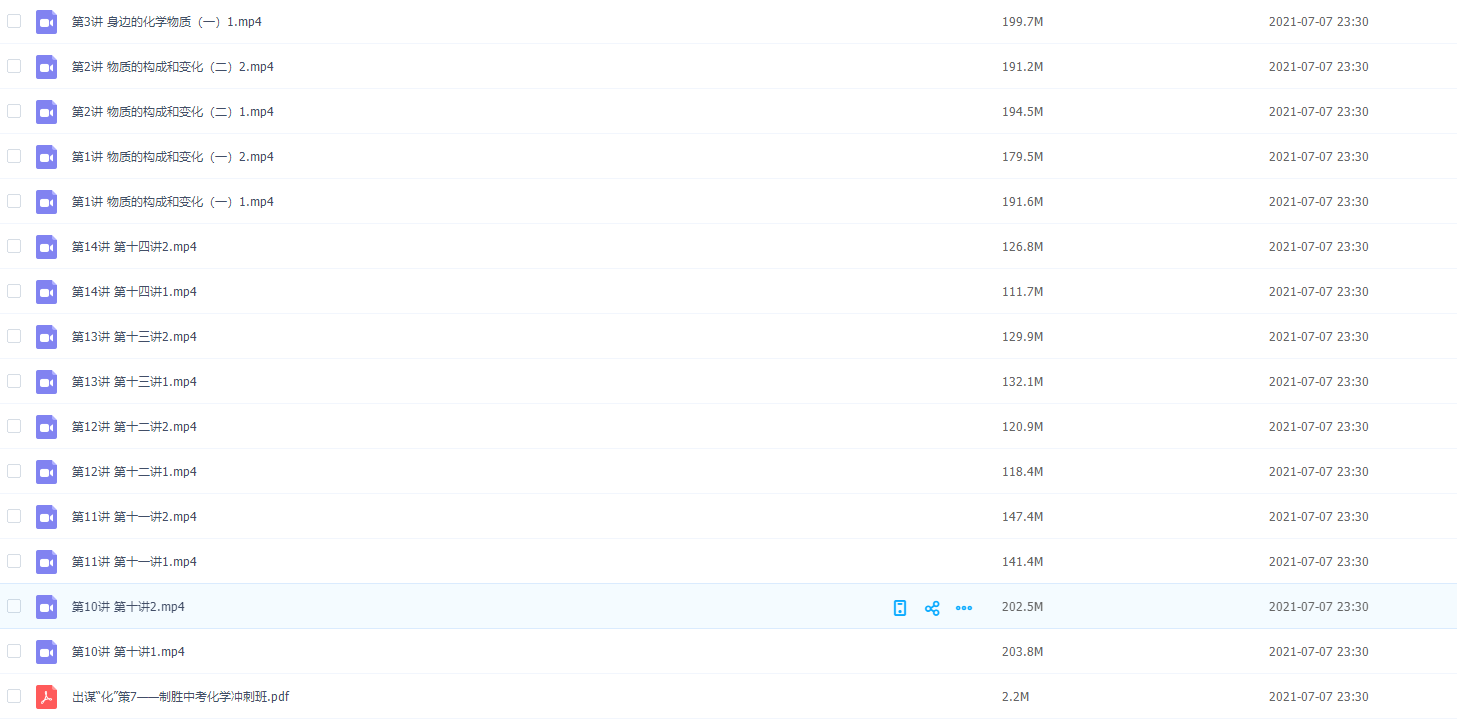Click video icon for 第12讲 第十二讲1.mp4
Screen dimensions: 1457x719
46,472
